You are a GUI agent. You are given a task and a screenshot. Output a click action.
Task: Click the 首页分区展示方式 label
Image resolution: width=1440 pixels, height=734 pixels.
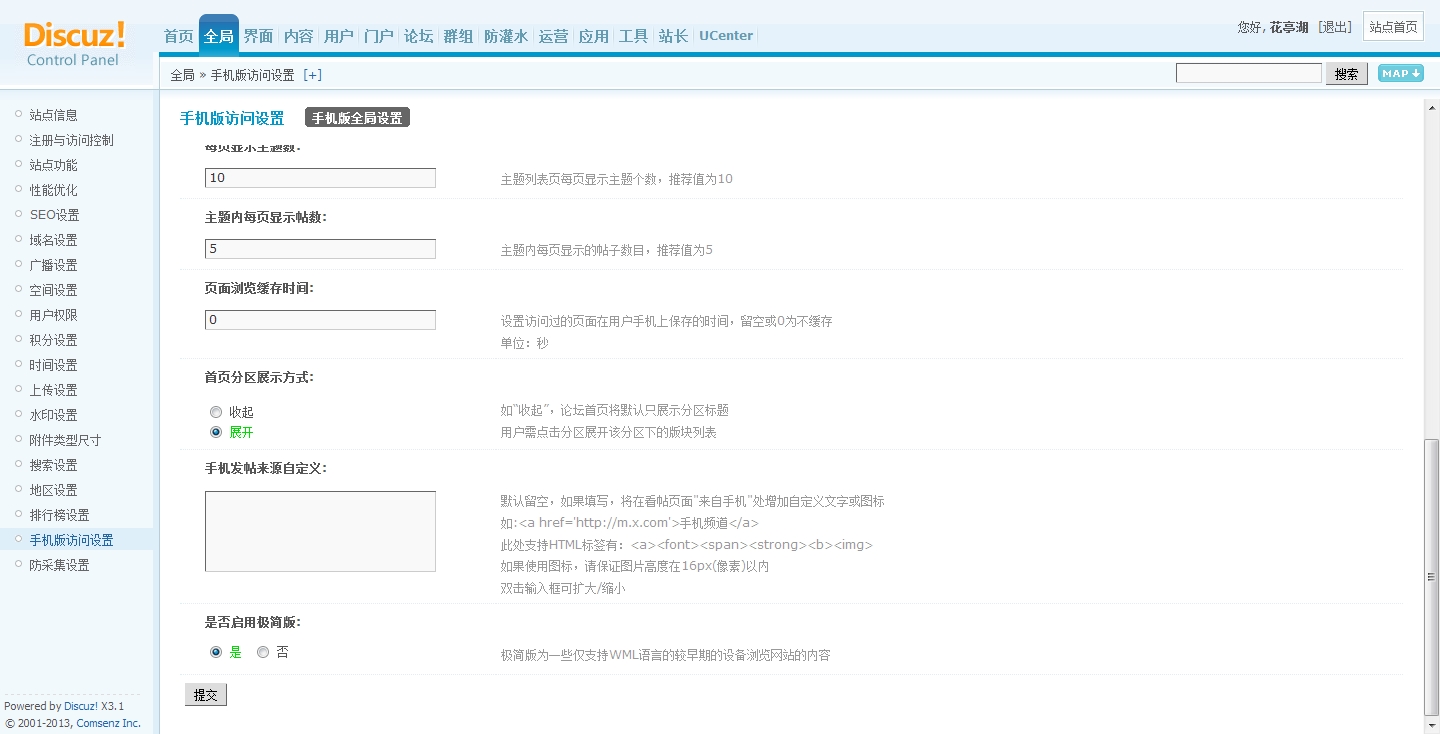click(259, 377)
